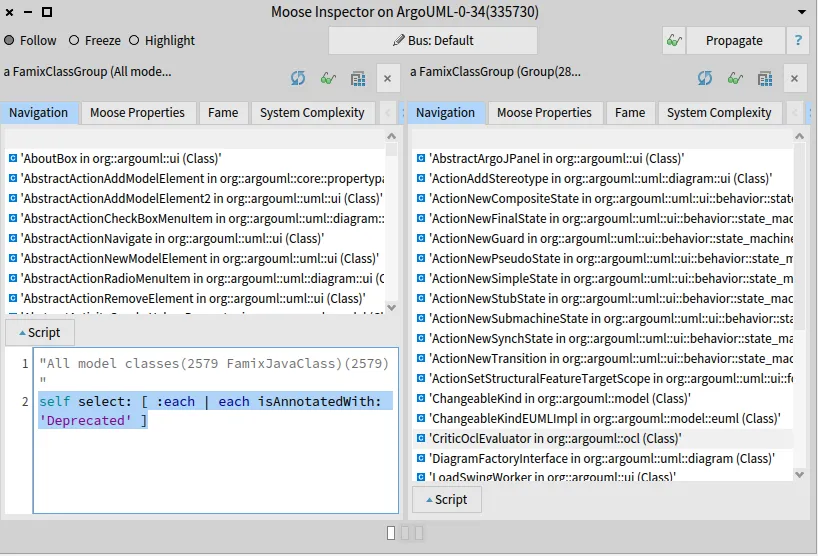Open right pane Fame tab

[630, 113]
